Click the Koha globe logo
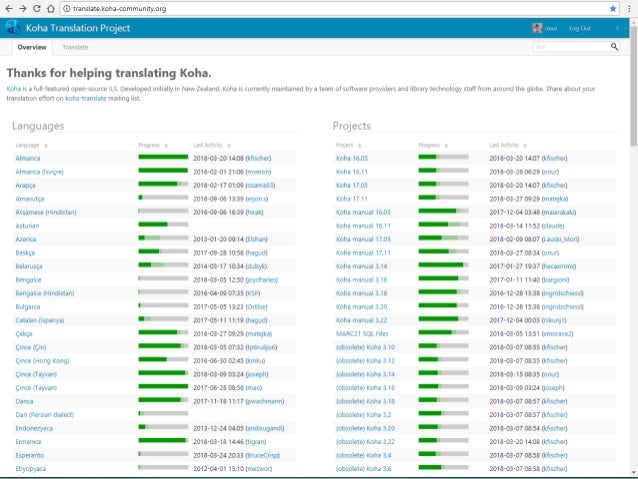This screenshot has width=638, height=479. [13, 28]
